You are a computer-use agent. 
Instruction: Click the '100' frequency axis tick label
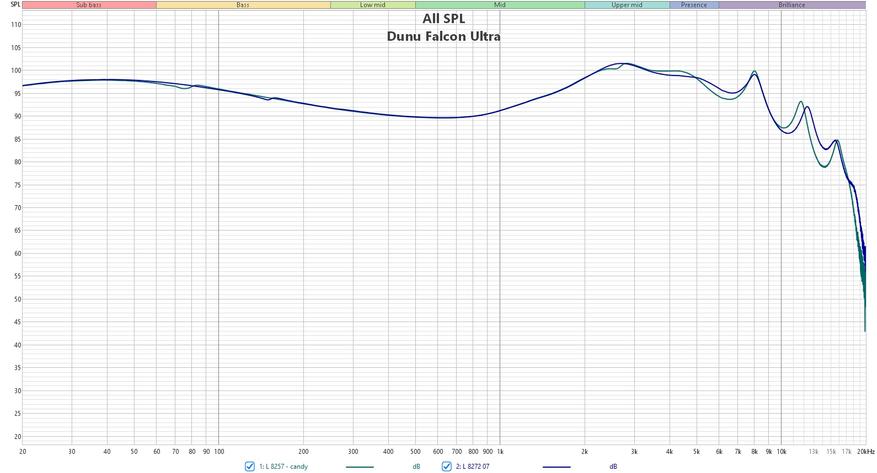point(219,451)
